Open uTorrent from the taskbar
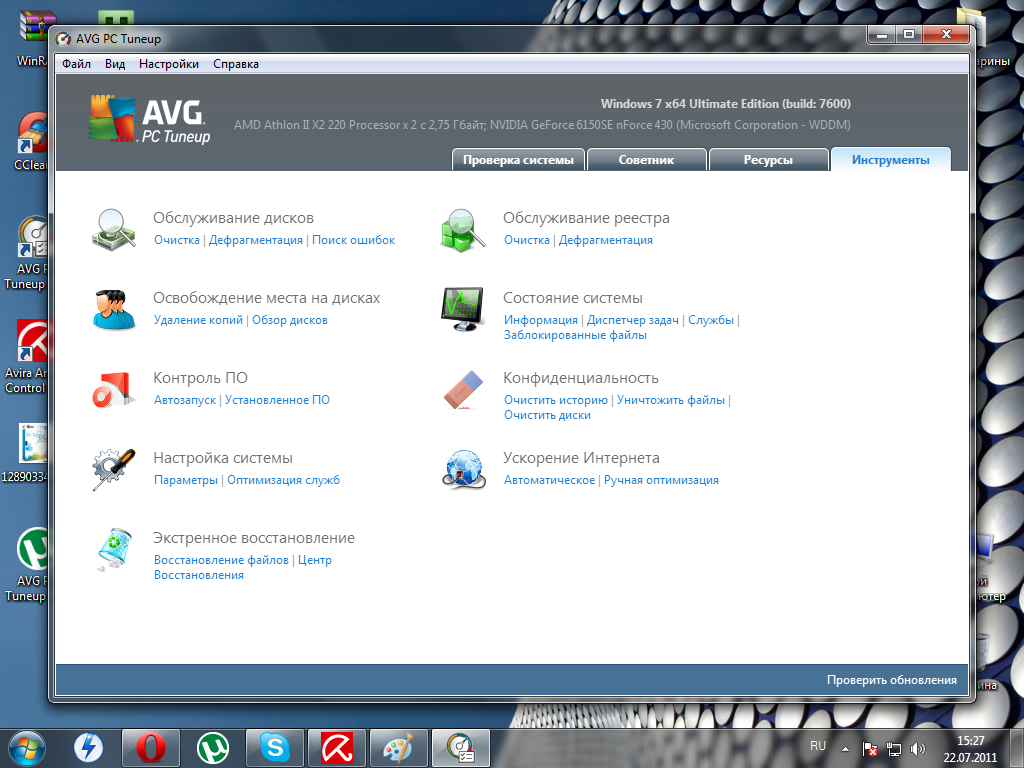This screenshot has height=768, width=1024. 212,748
